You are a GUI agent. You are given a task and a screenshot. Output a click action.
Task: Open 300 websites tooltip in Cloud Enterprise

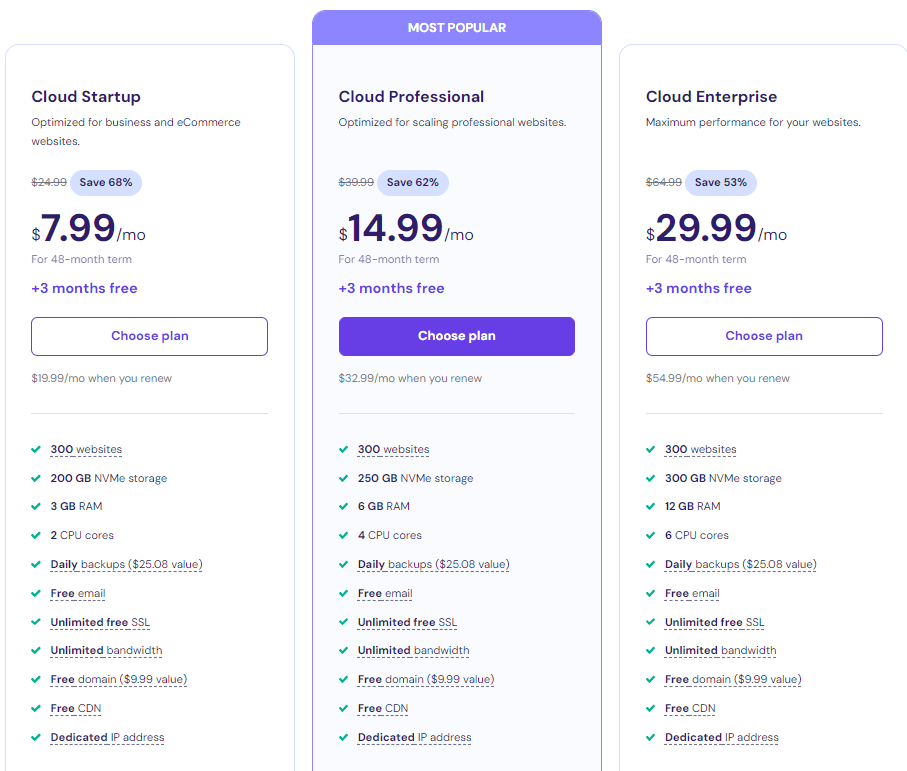tap(700, 449)
